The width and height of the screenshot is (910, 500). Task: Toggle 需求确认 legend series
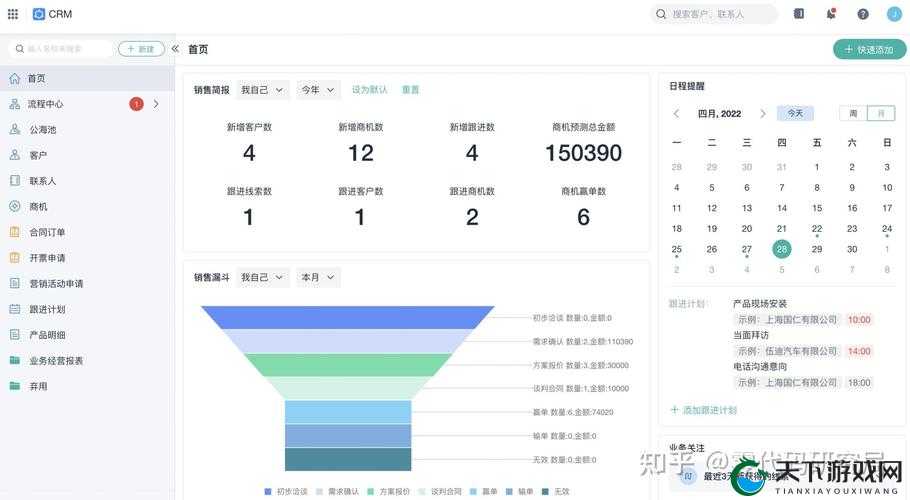coord(337,491)
